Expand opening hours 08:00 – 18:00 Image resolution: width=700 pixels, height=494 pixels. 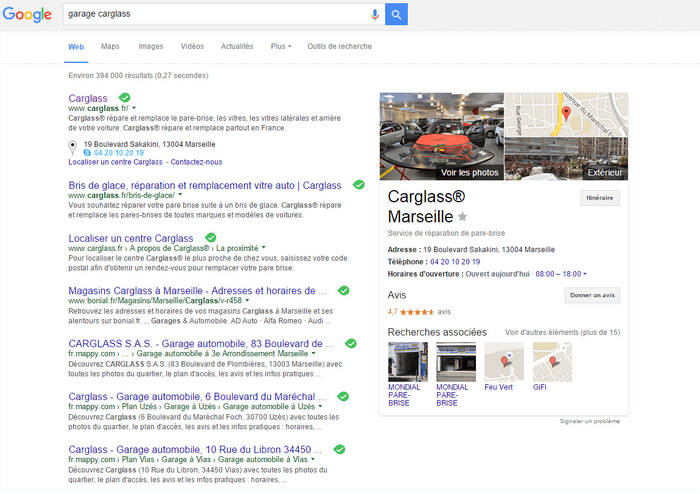pos(561,274)
